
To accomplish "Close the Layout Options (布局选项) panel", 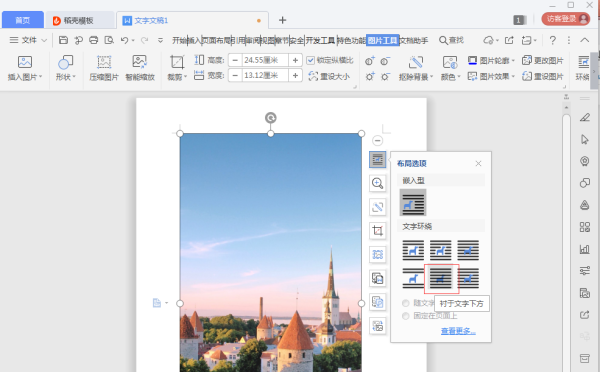I will (x=478, y=163).
